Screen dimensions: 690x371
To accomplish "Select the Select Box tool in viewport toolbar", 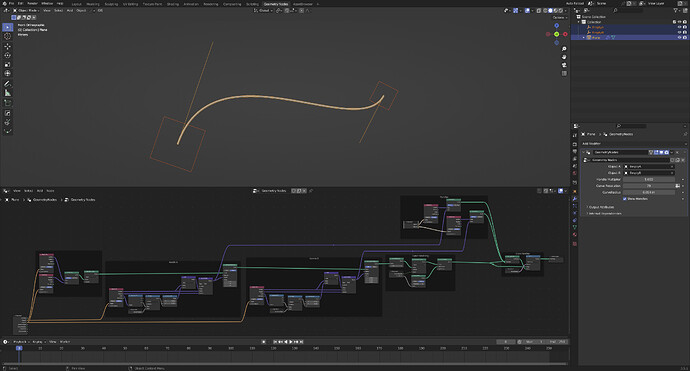I will pyautogui.click(x=7, y=27).
